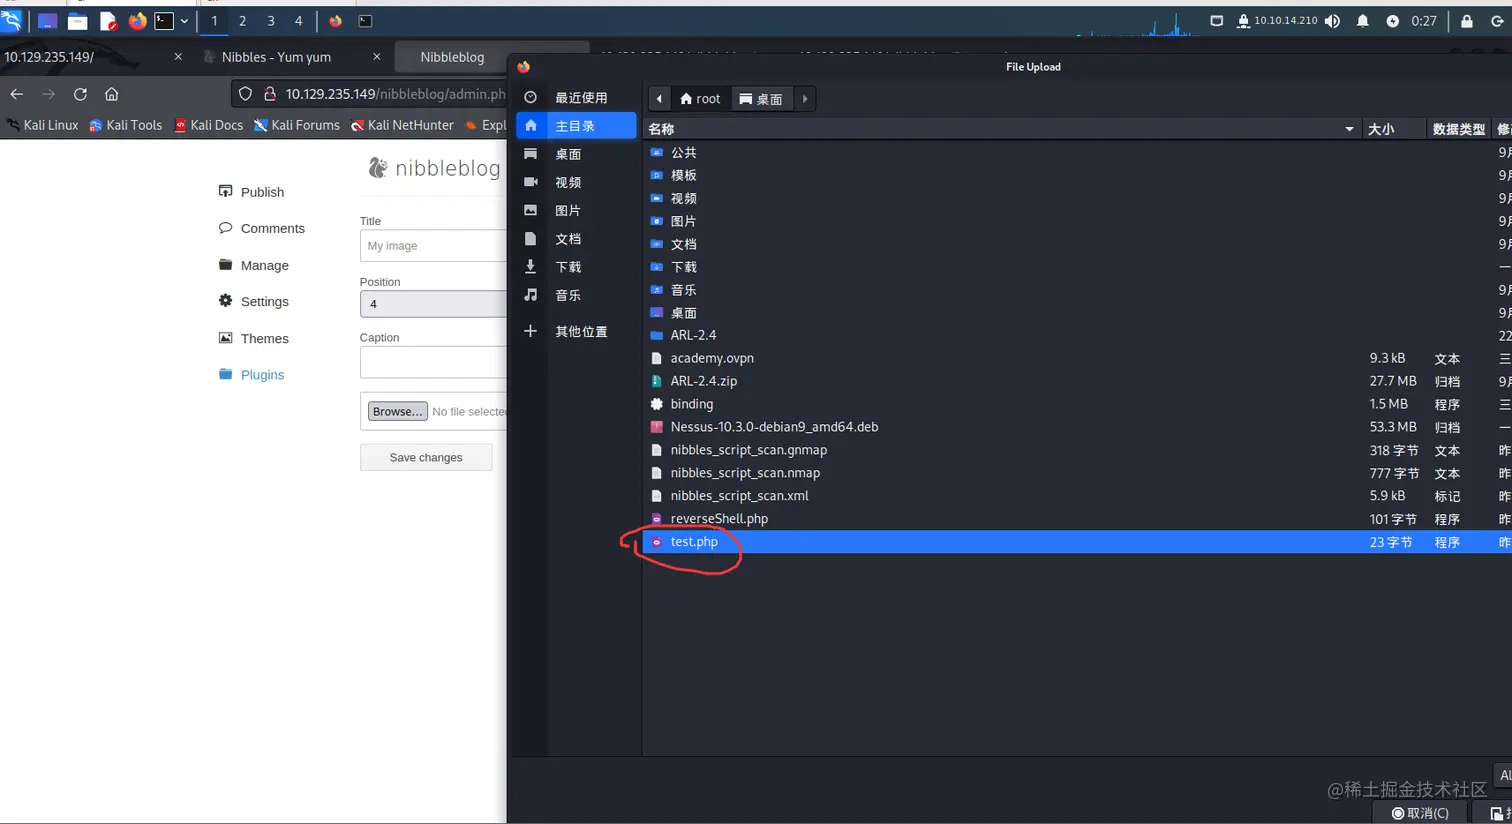Sort files by the 大小 size column
The image size is (1512, 824).
coord(1392,129)
